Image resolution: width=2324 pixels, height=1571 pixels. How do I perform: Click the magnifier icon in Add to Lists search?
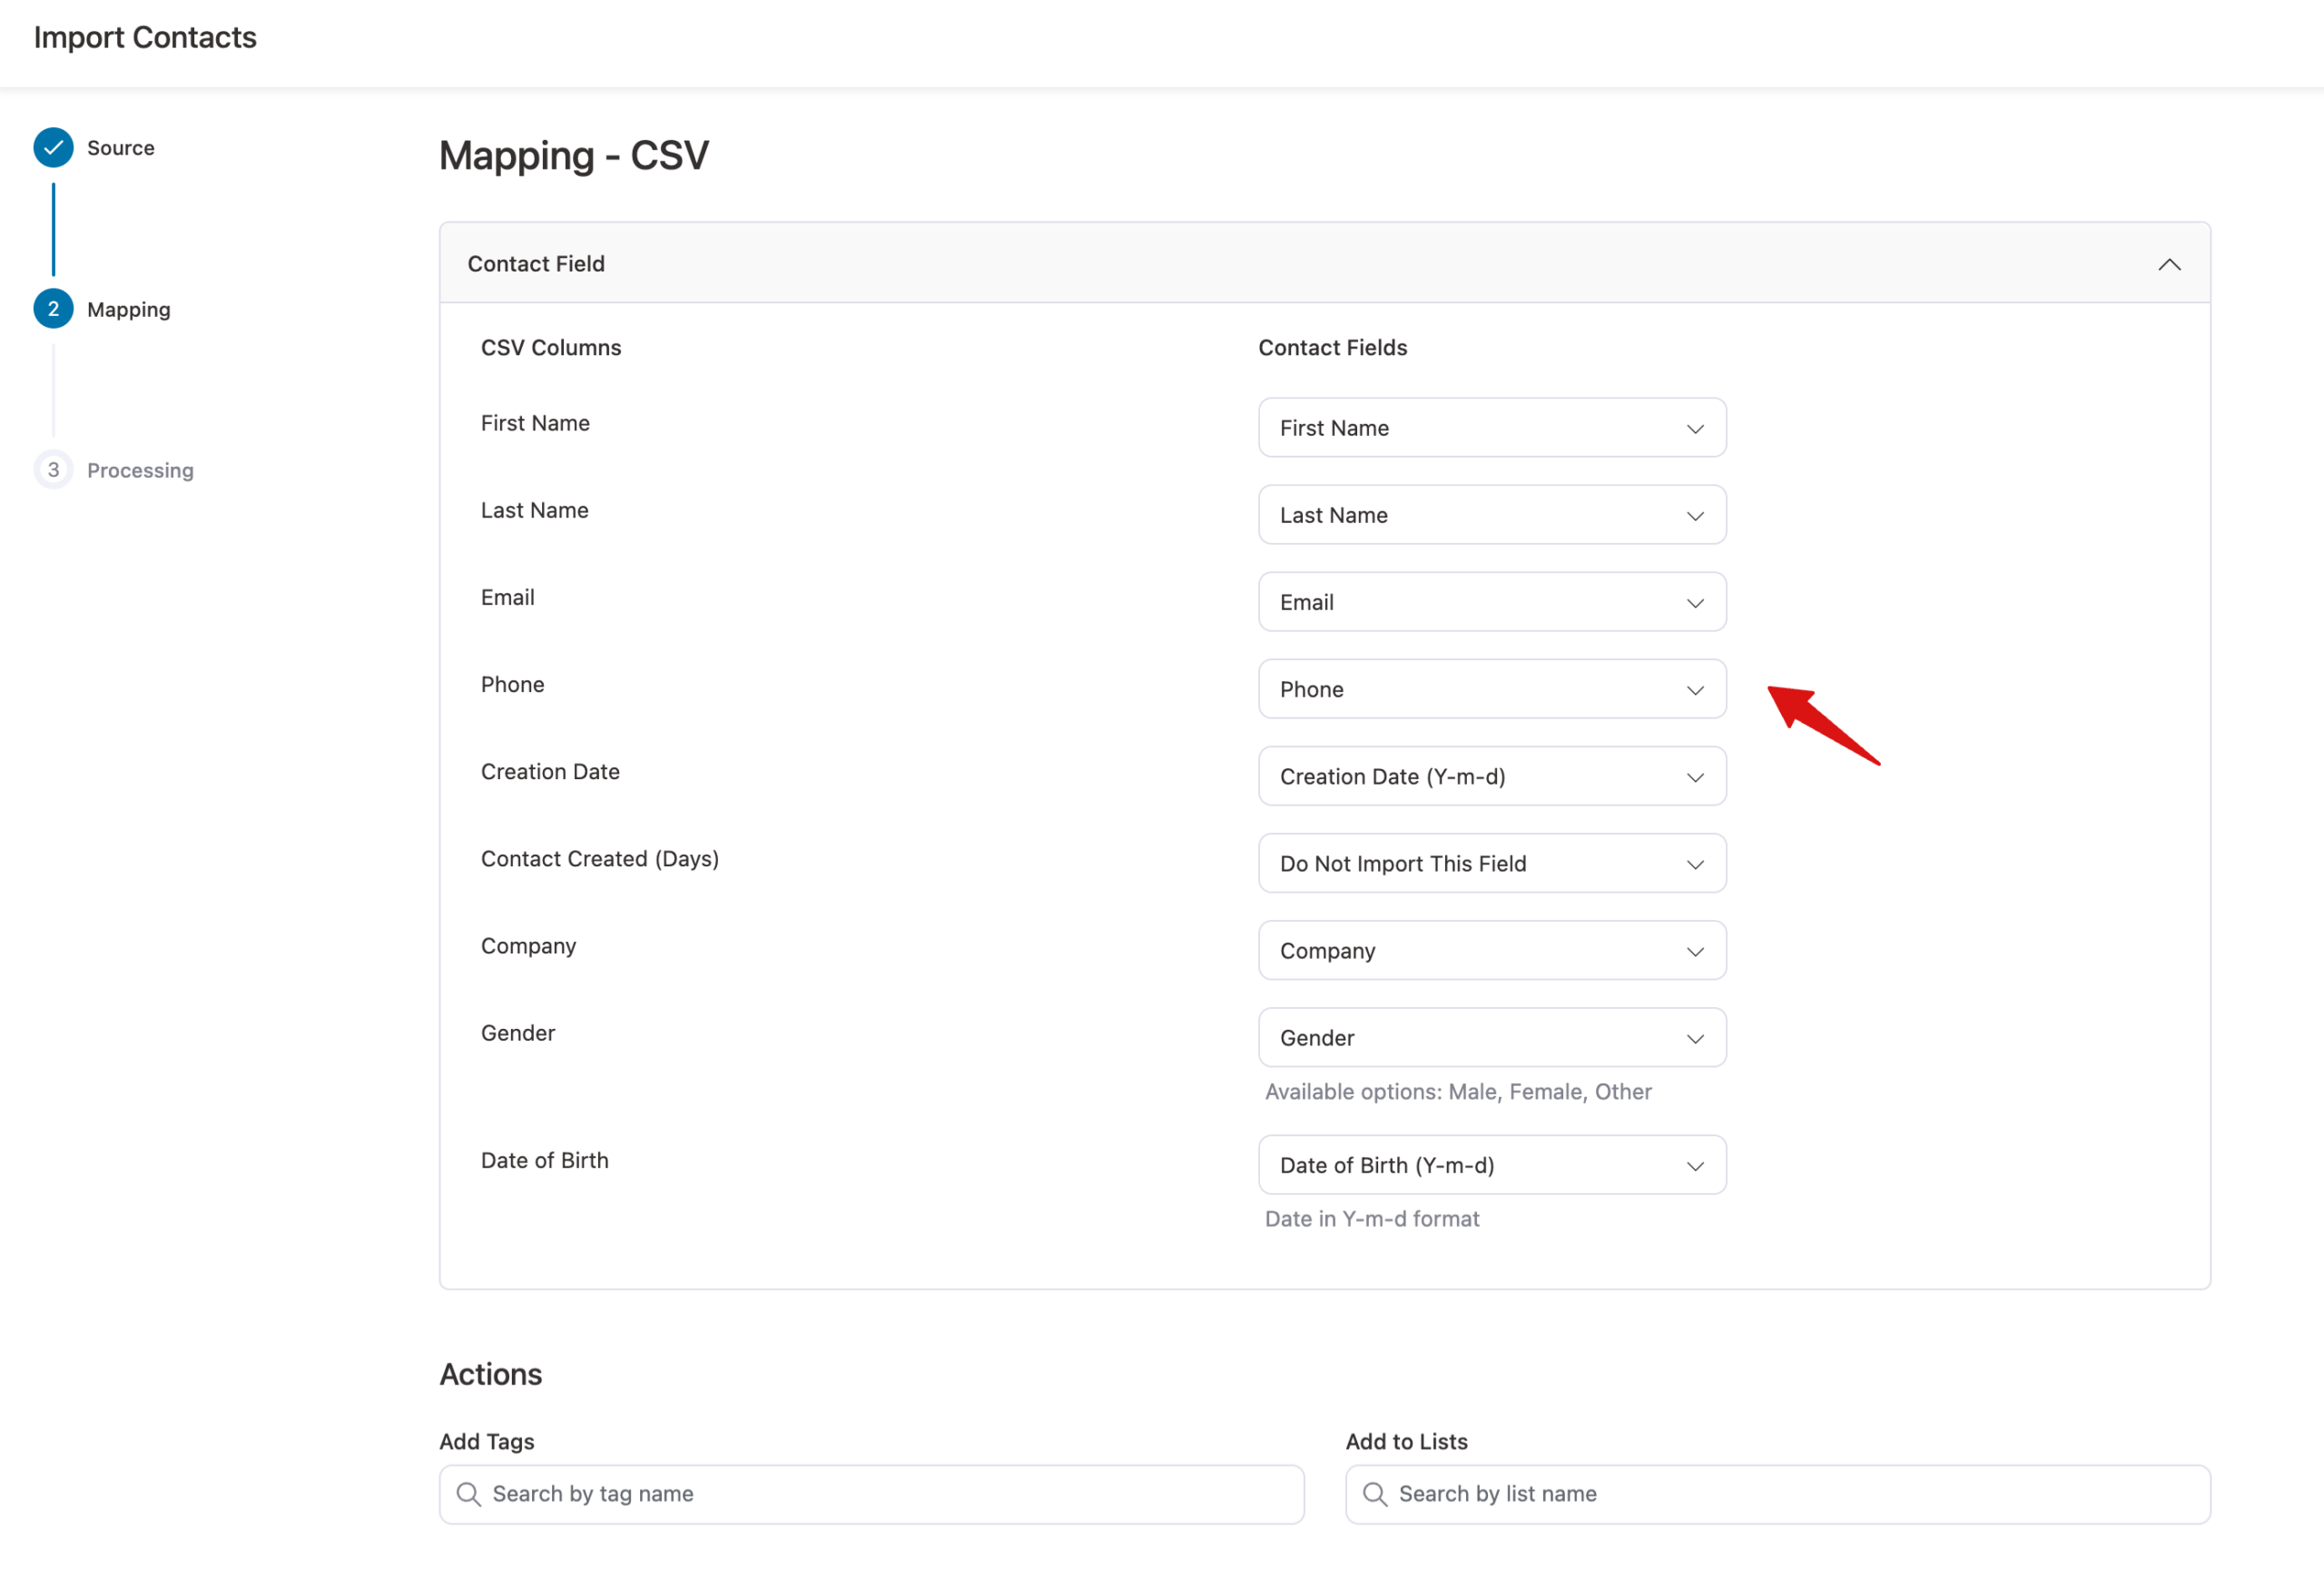click(1374, 1493)
